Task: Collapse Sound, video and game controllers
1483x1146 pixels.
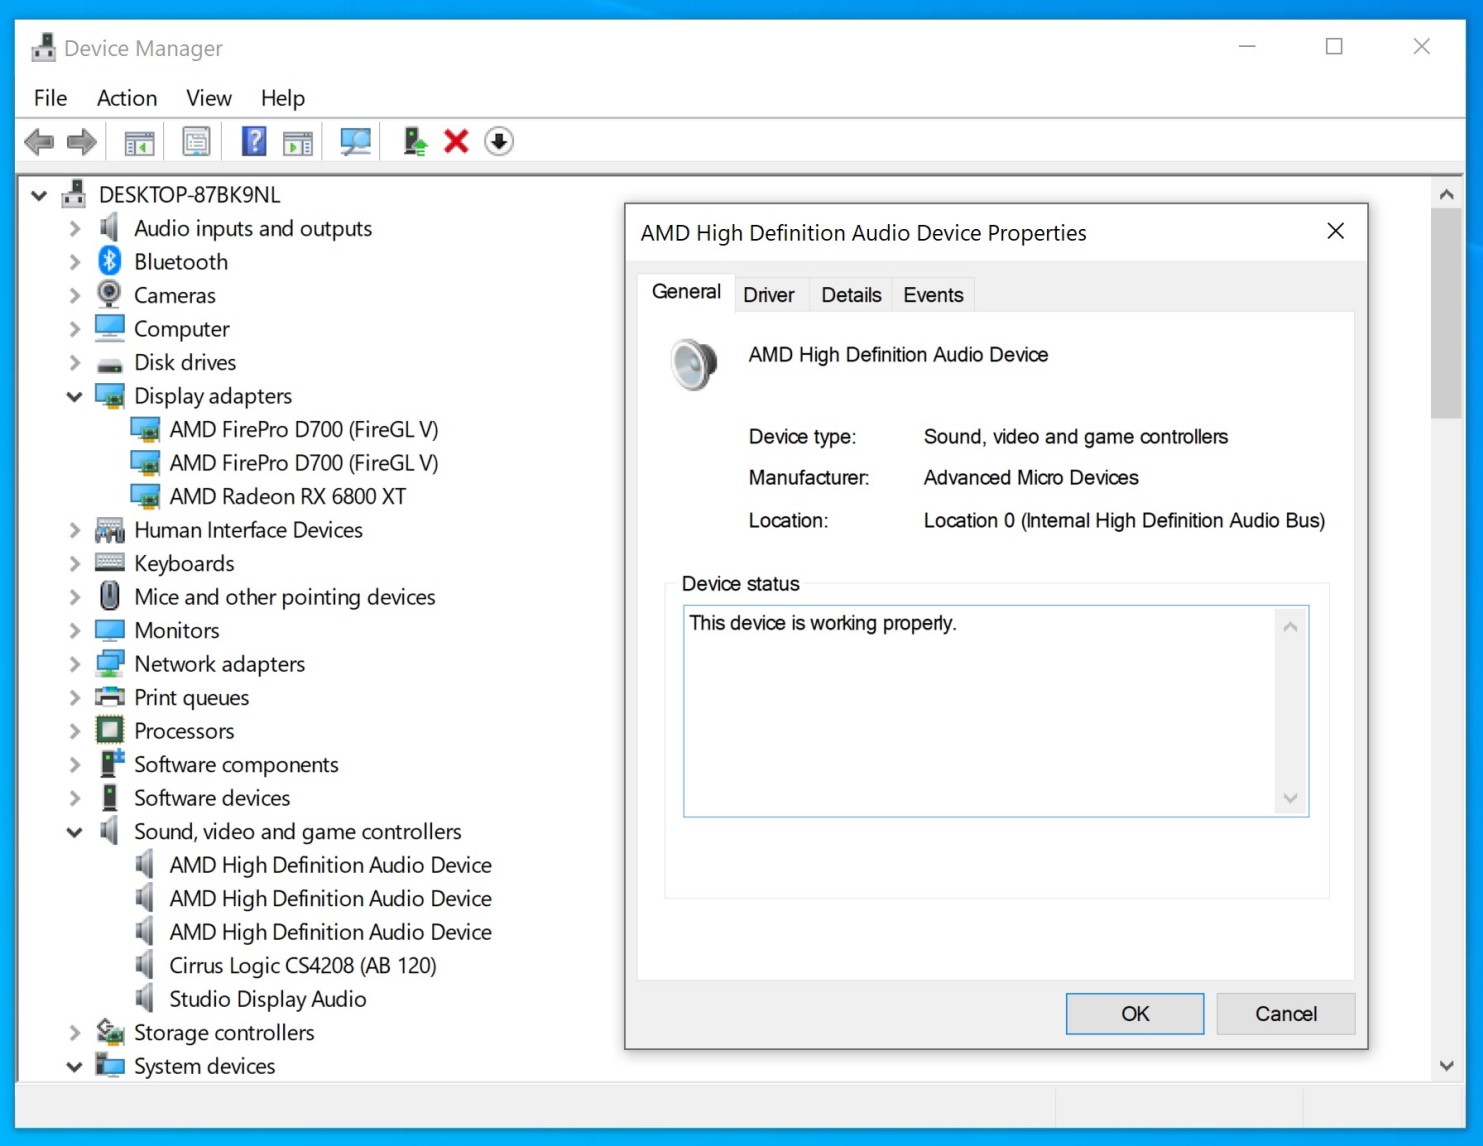Action: (x=74, y=831)
